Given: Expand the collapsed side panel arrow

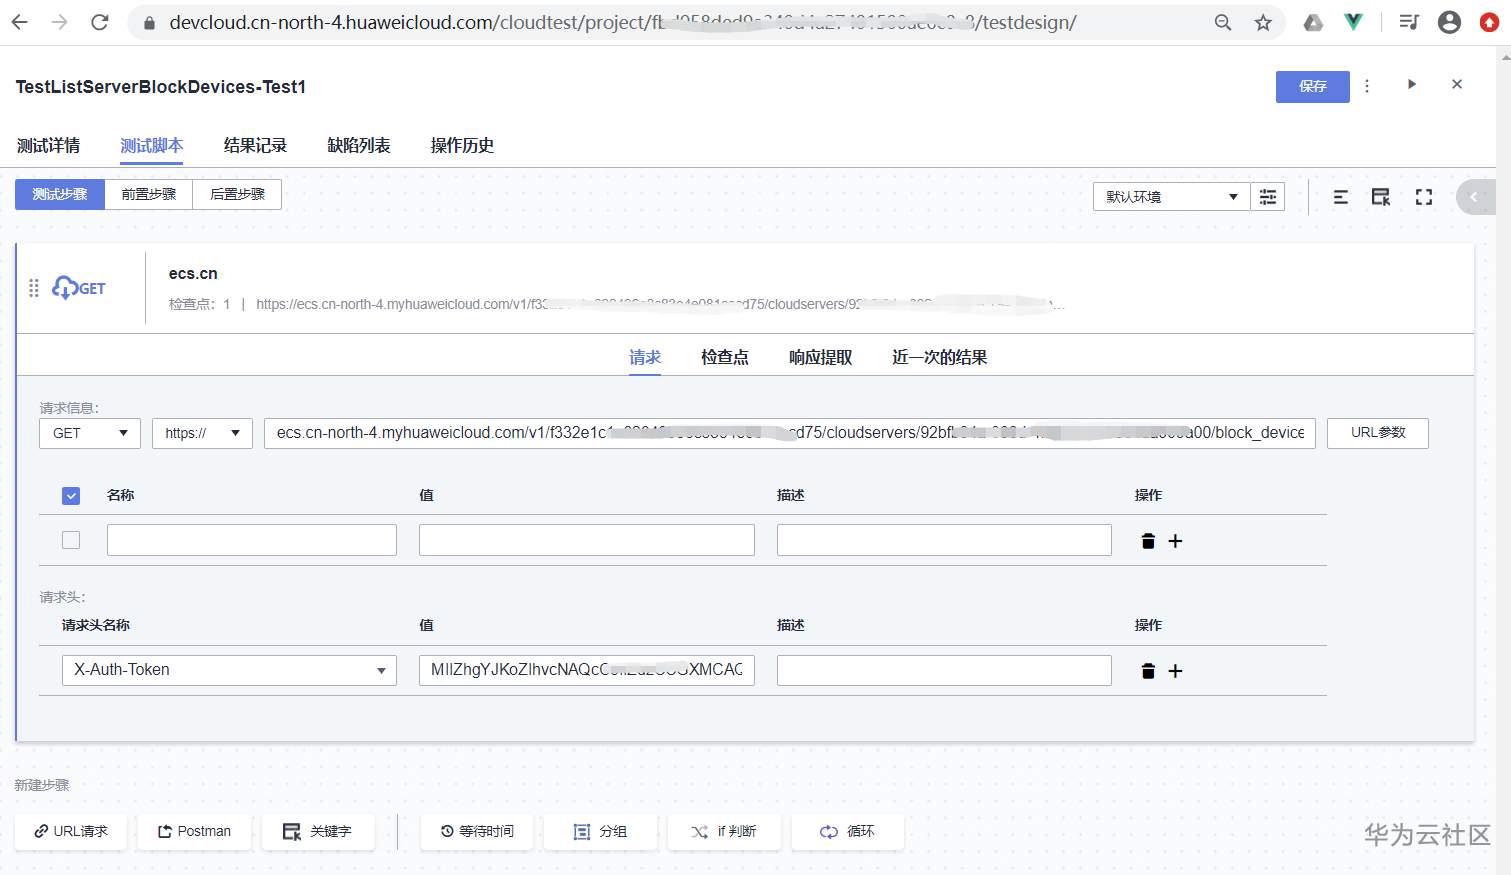Looking at the screenshot, I should tap(1475, 197).
